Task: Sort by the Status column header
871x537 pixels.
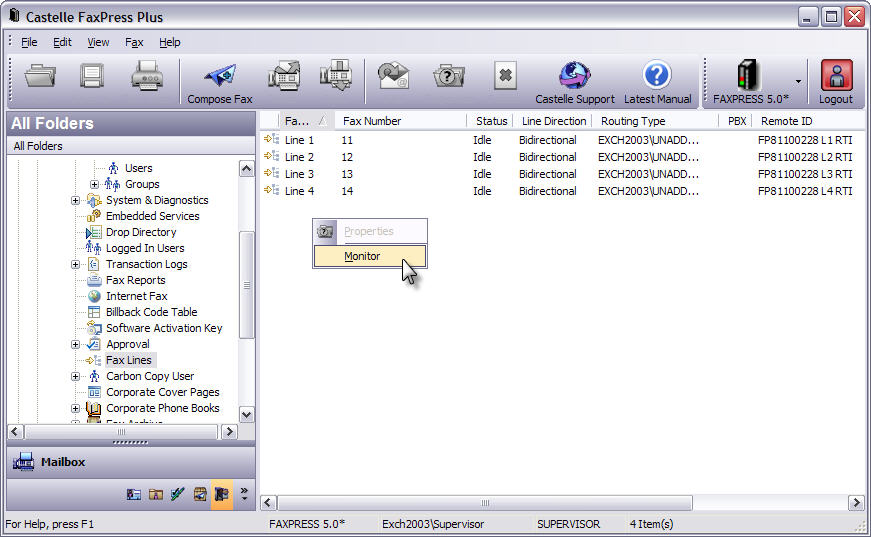Action: click(x=491, y=121)
